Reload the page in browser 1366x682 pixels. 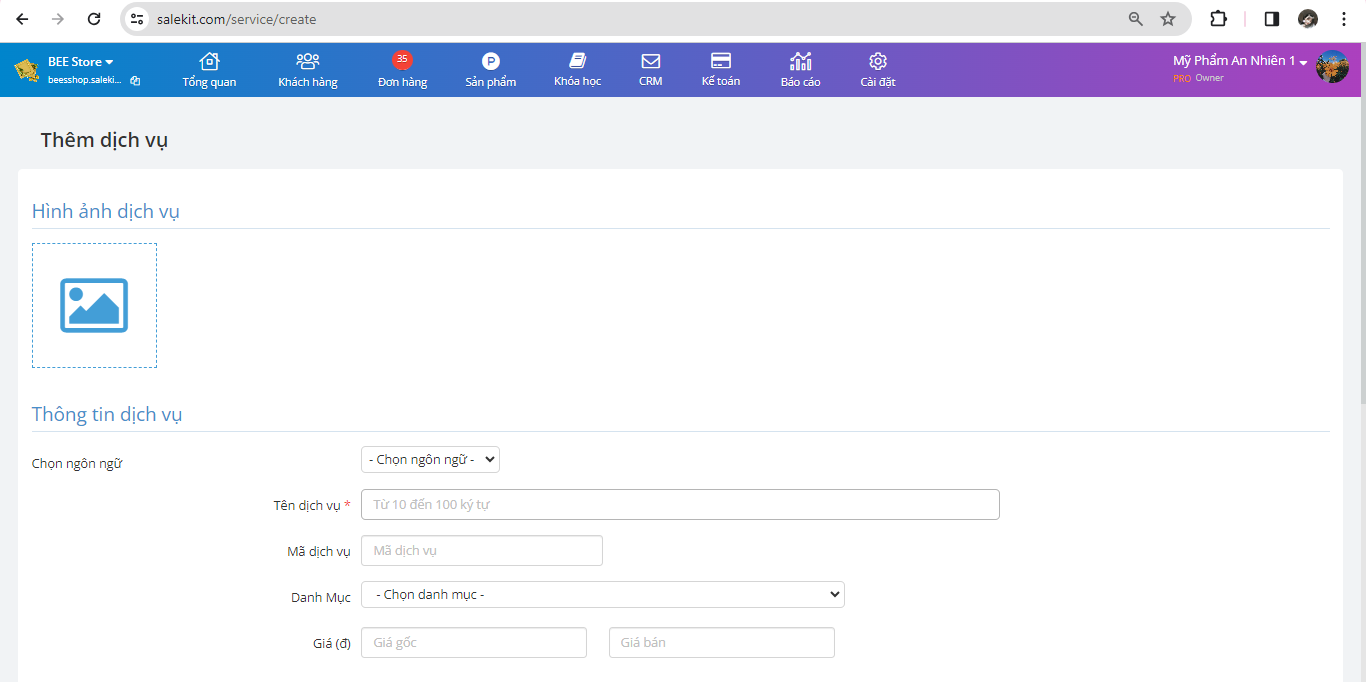[94, 19]
